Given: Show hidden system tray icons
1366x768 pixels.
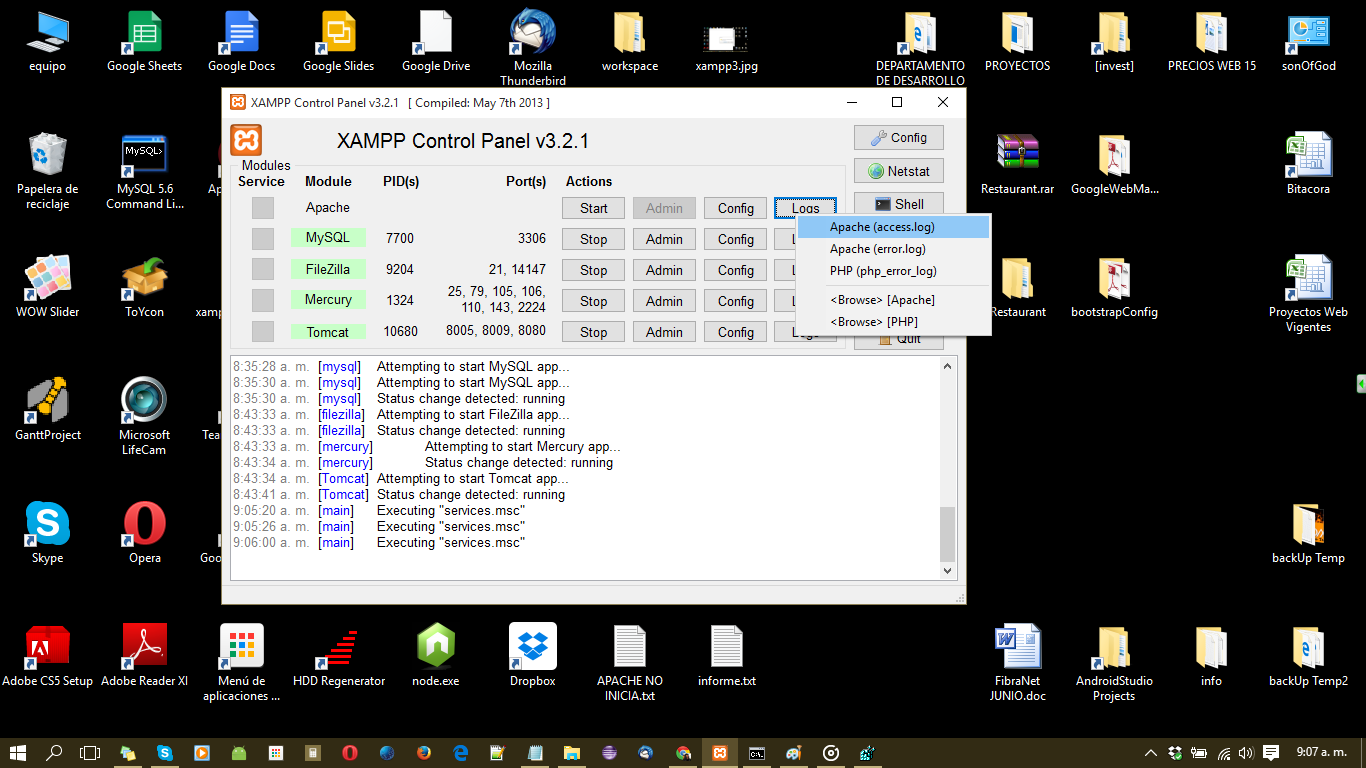Looking at the screenshot, I should pos(1151,753).
